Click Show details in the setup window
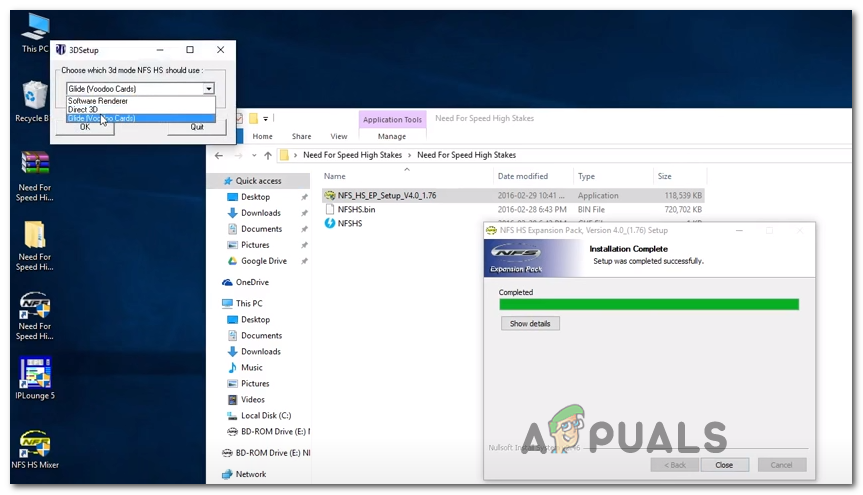Screen dimensions: 863x495 [530, 324]
